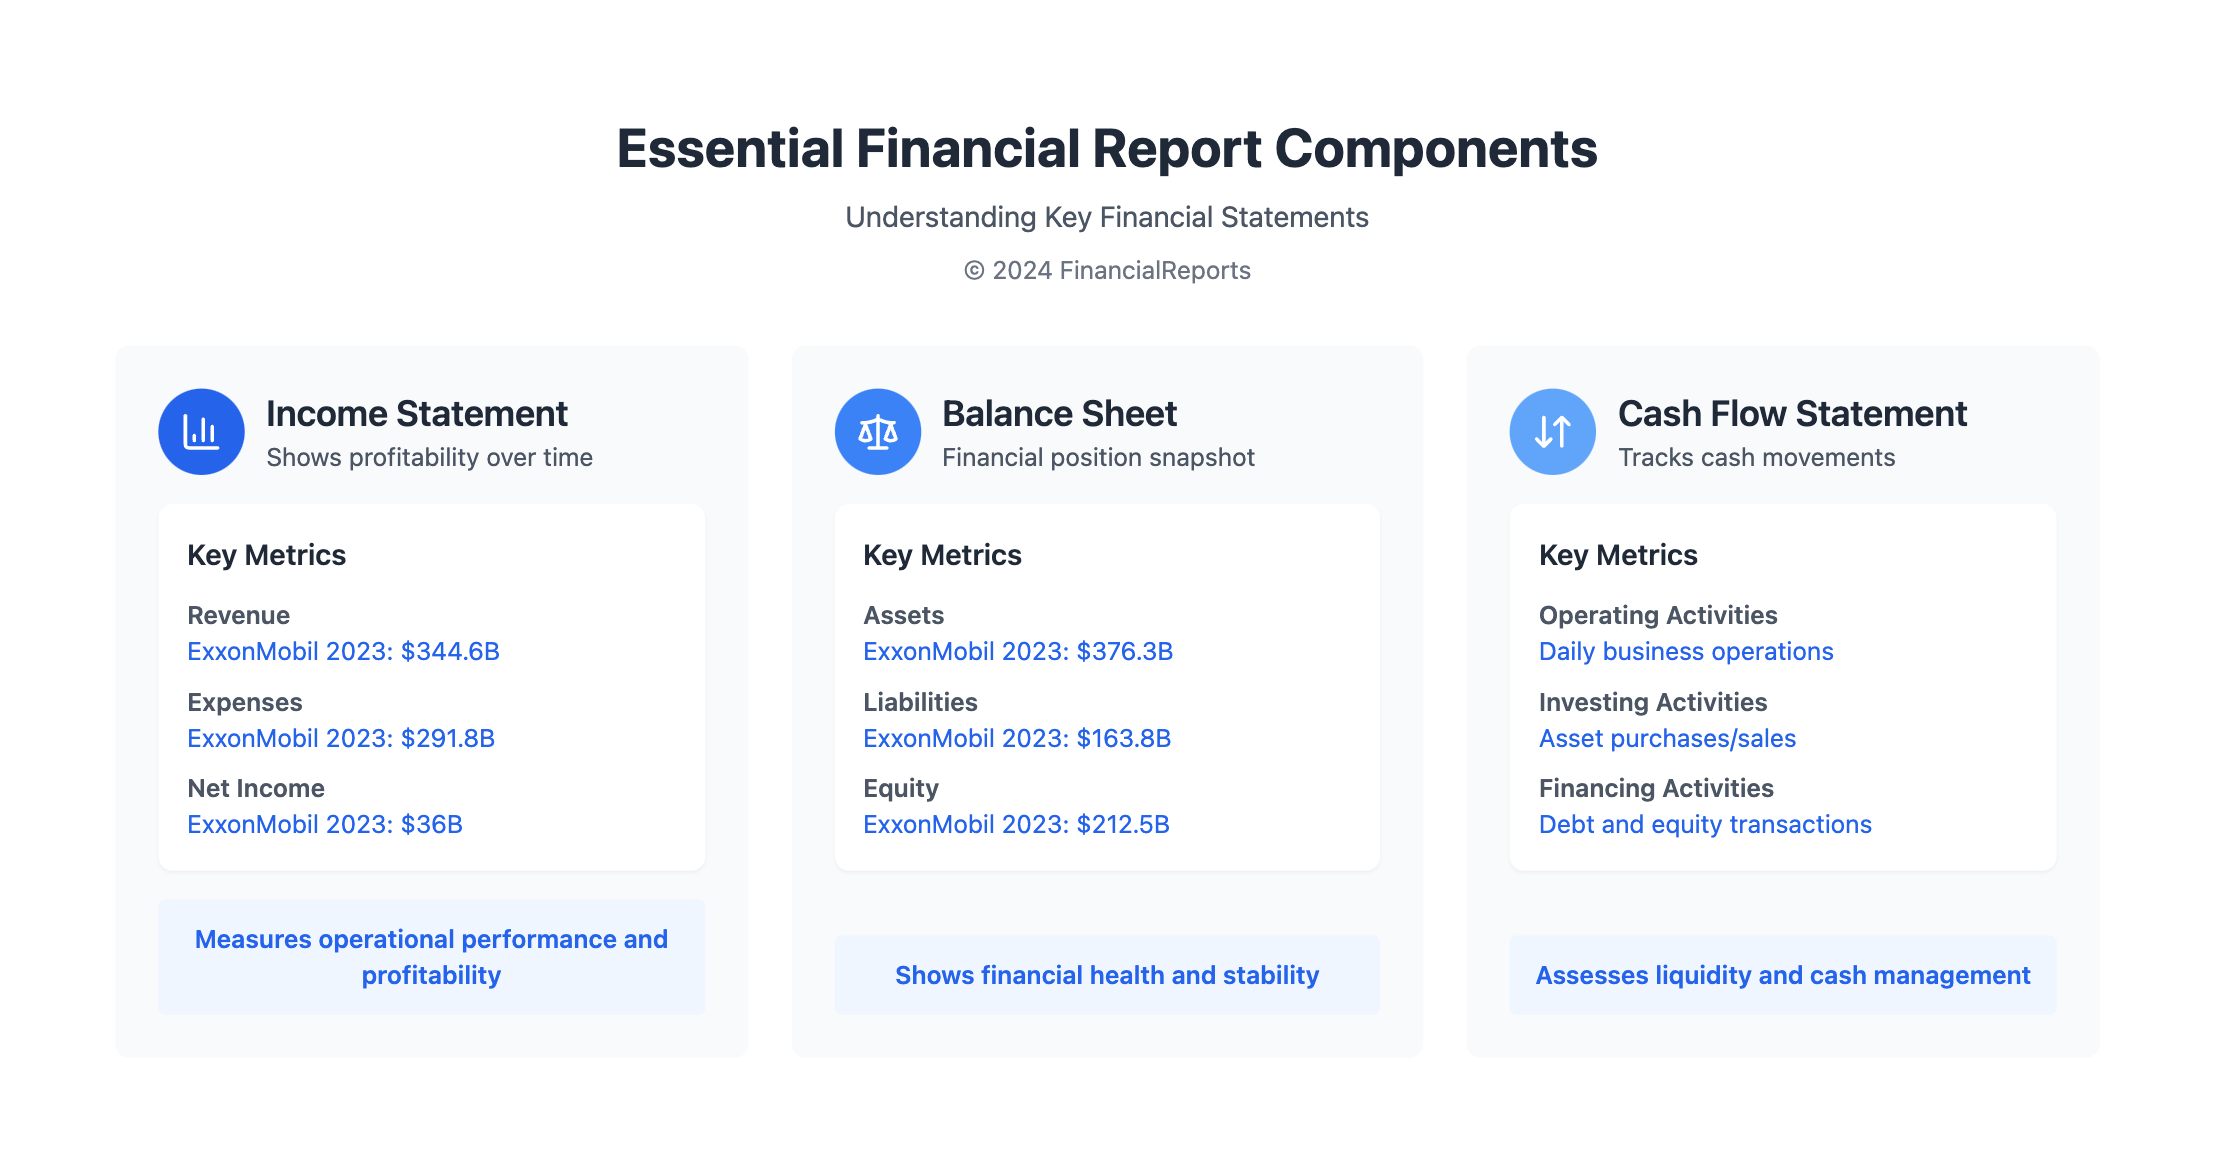Image resolution: width=2215 pixels, height=1173 pixels.
Task: Open Asset purchases/sales link
Action: coord(1667,738)
